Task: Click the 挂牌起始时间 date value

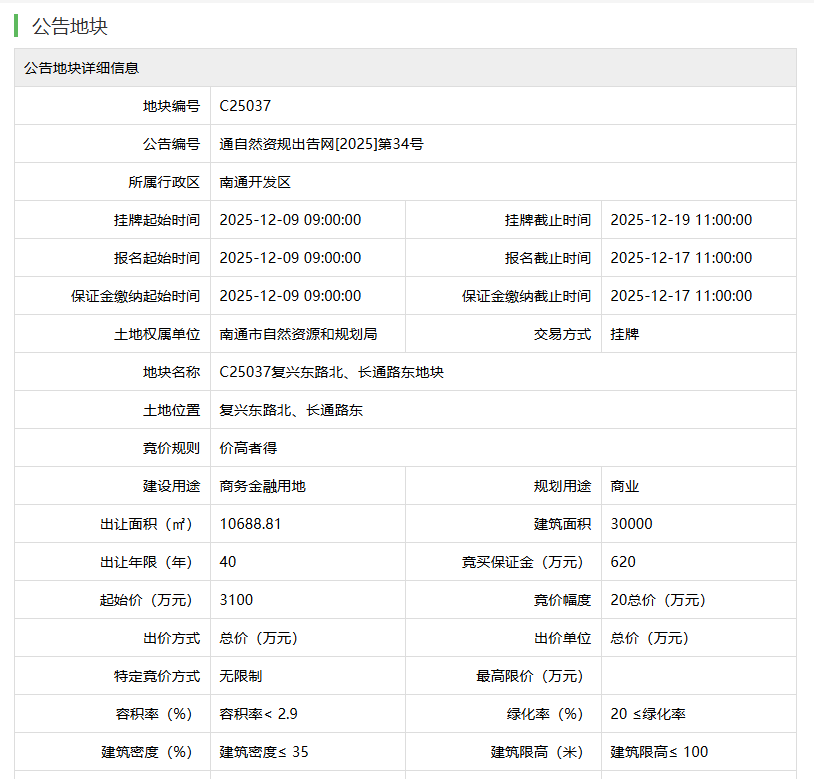Action: point(290,219)
